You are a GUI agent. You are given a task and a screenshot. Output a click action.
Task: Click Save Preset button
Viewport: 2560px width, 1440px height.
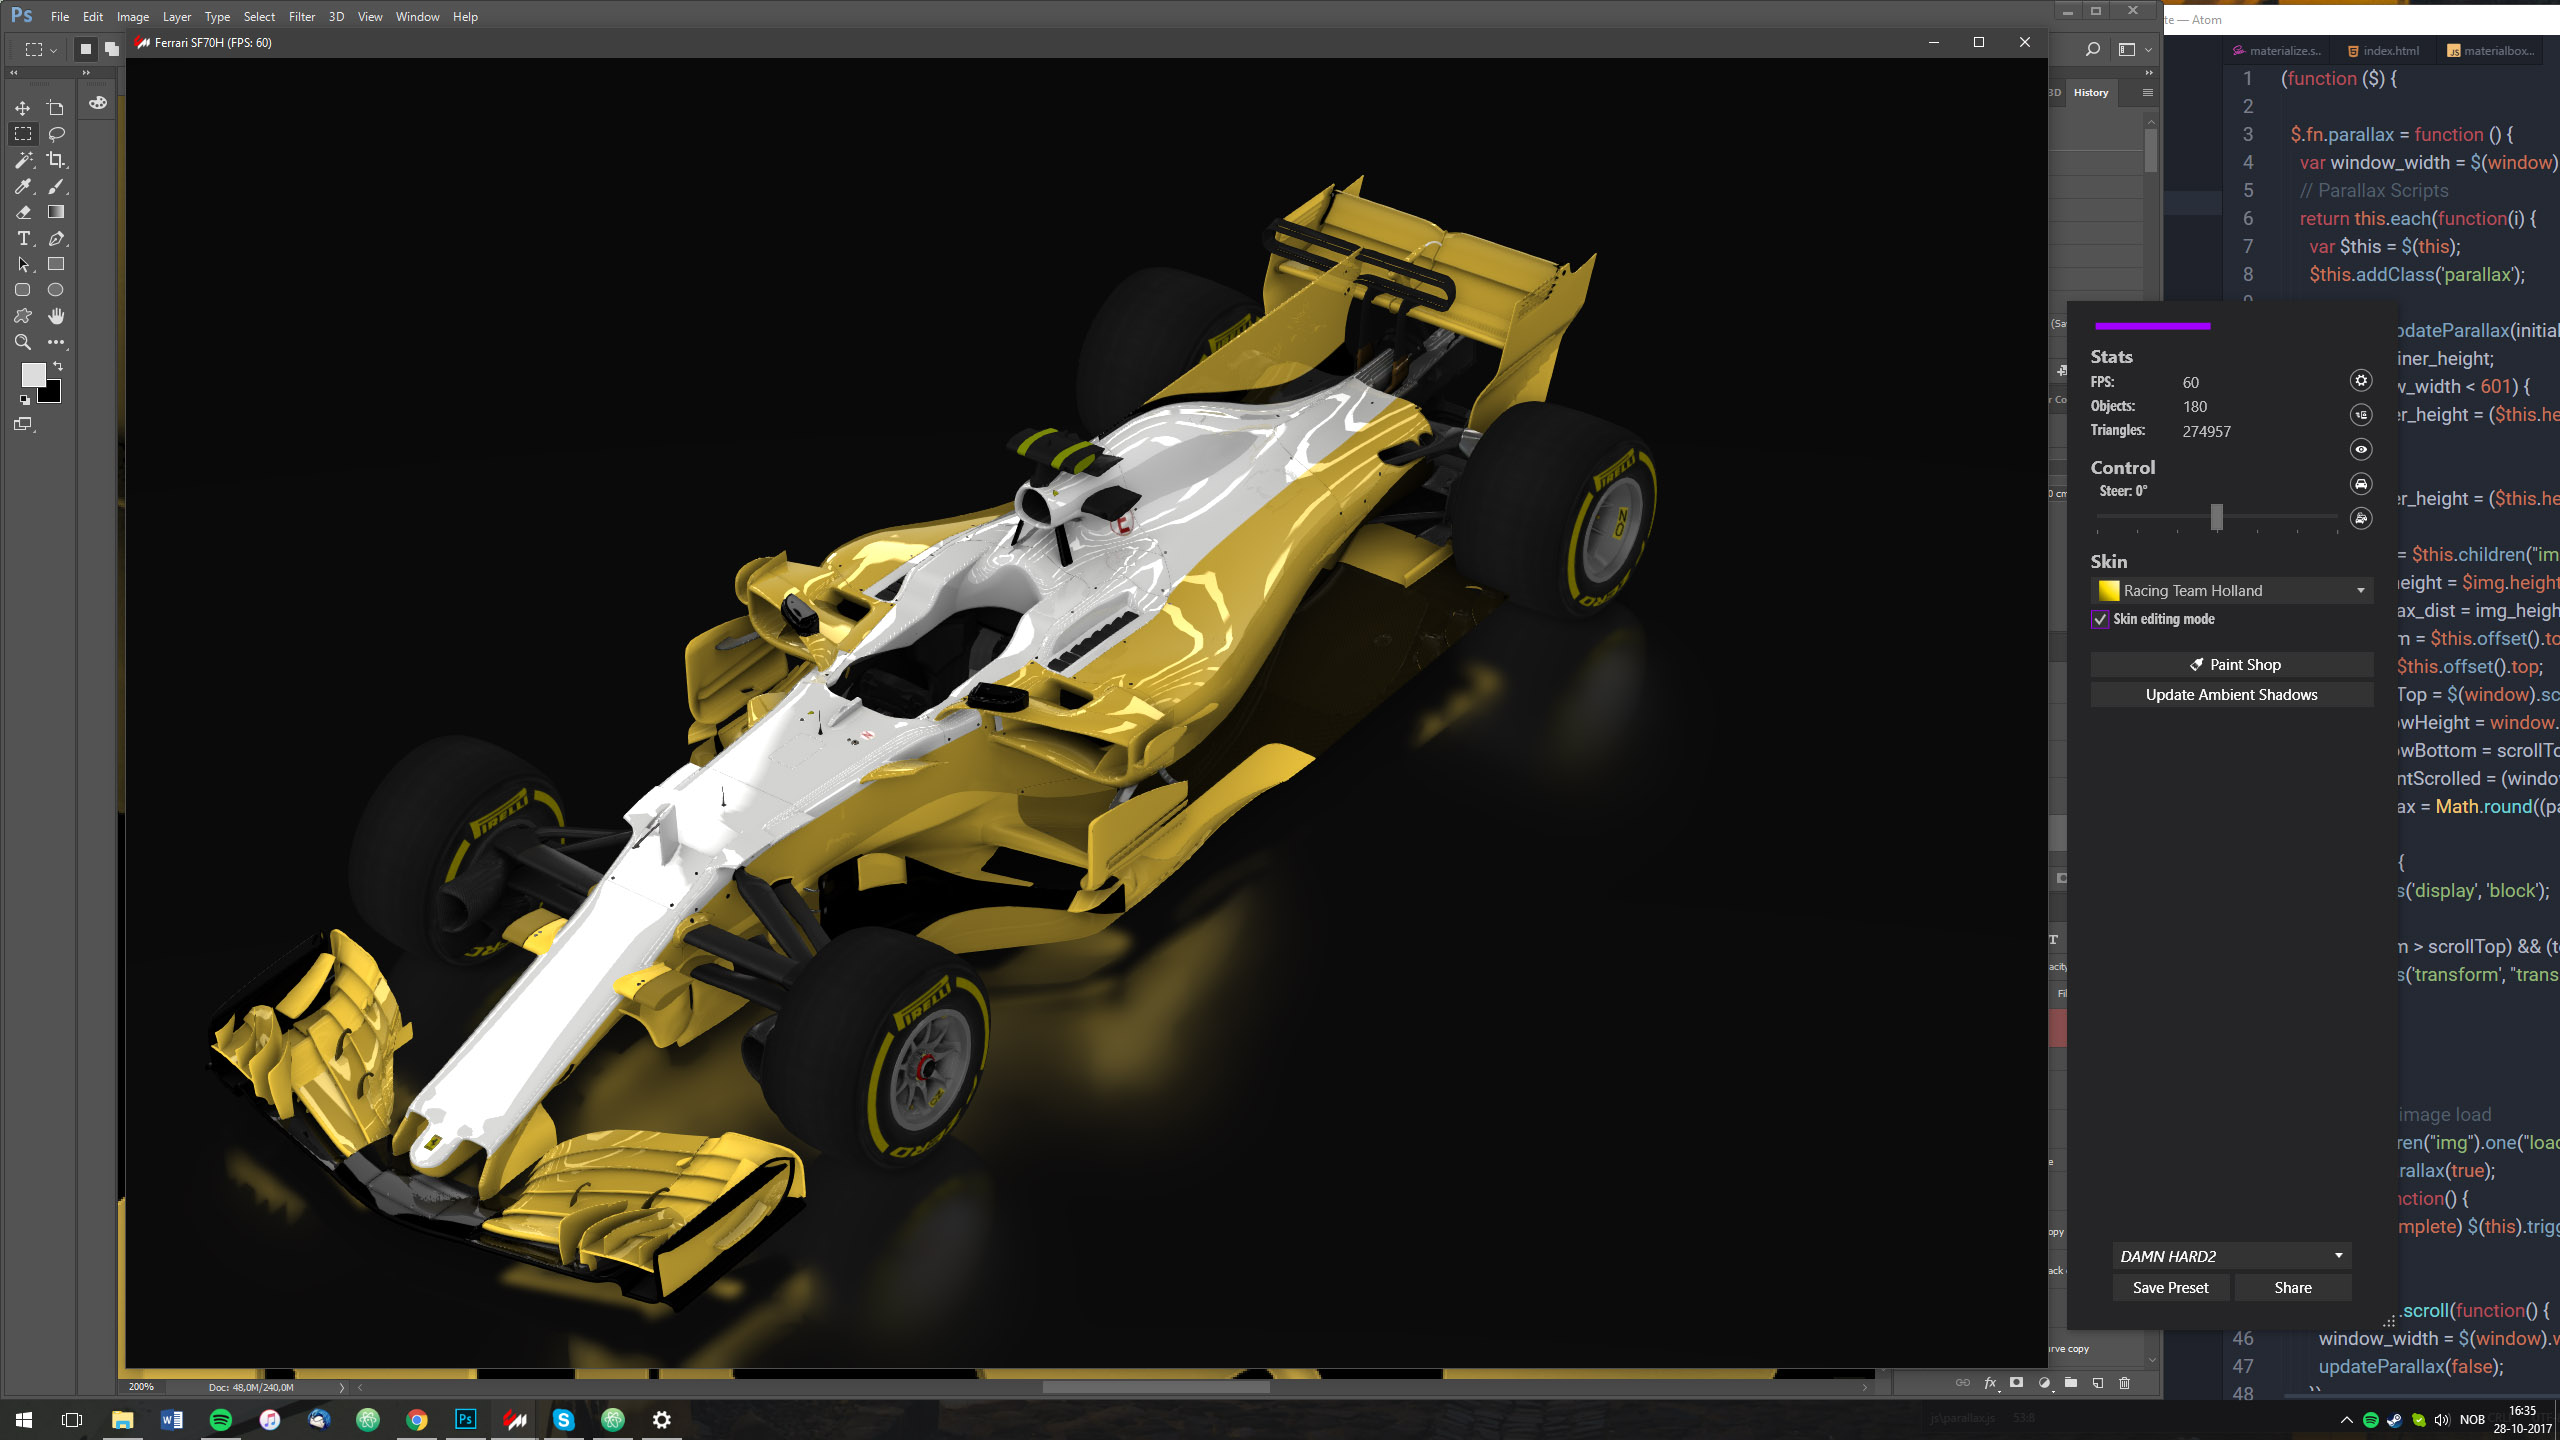tap(2171, 1288)
